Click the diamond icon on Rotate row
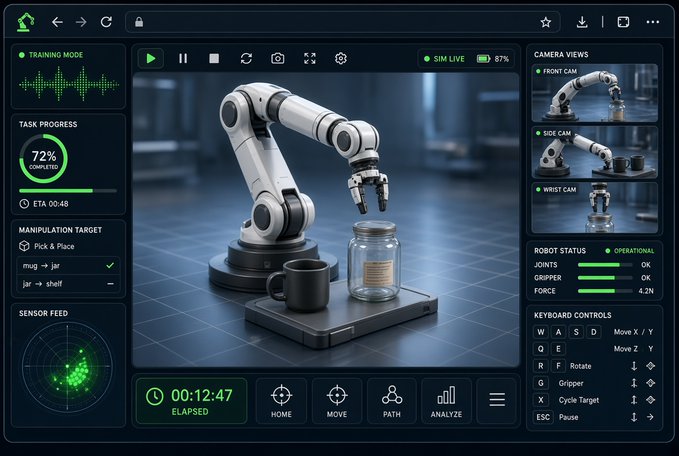This screenshot has height=456, width=679. (x=650, y=366)
